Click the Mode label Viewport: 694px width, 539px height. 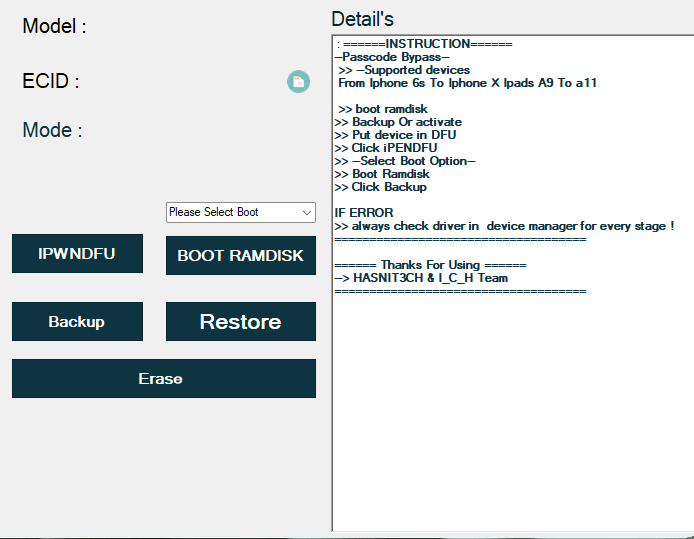pos(52,130)
